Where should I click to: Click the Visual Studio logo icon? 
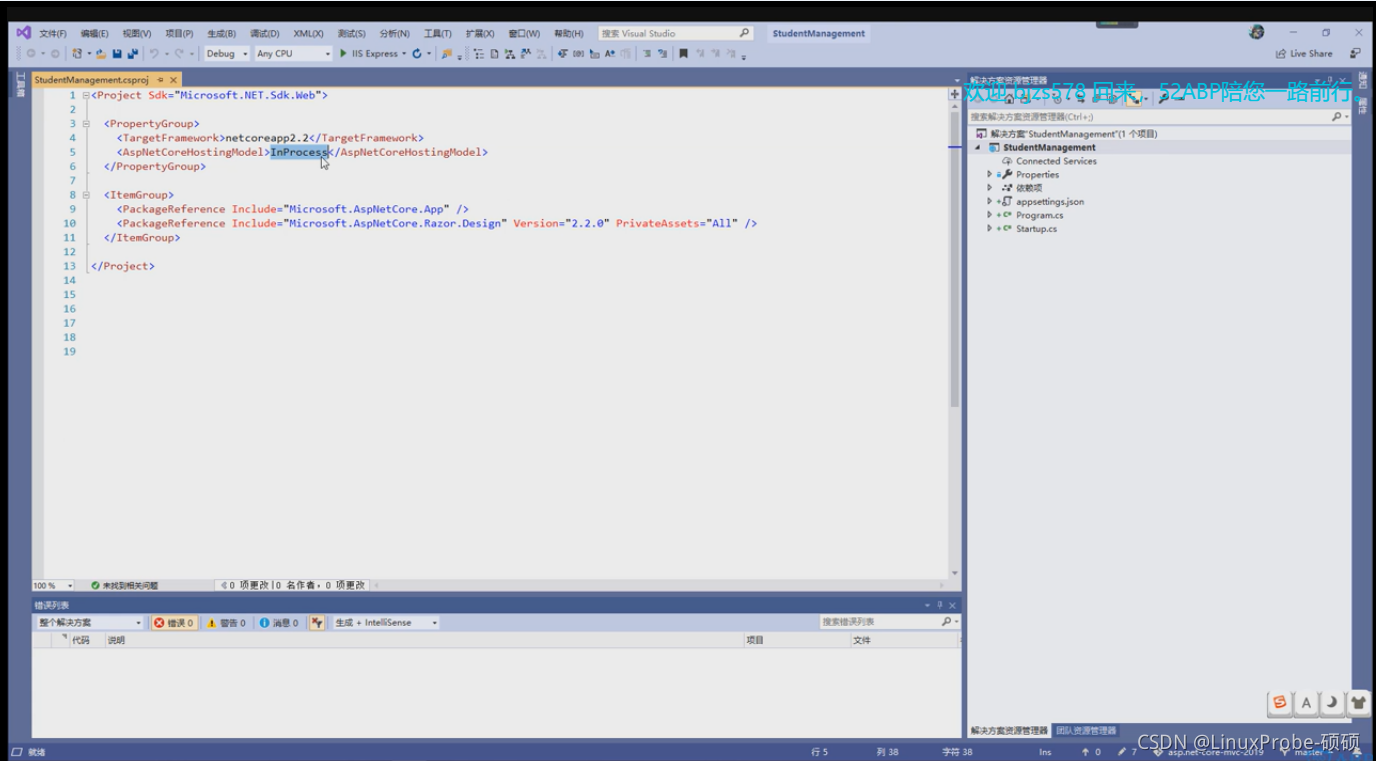pos(24,33)
